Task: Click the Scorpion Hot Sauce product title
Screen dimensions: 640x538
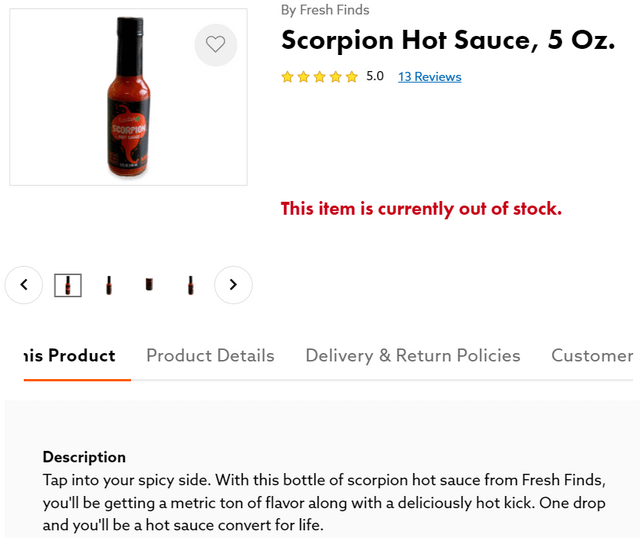Action: click(448, 41)
